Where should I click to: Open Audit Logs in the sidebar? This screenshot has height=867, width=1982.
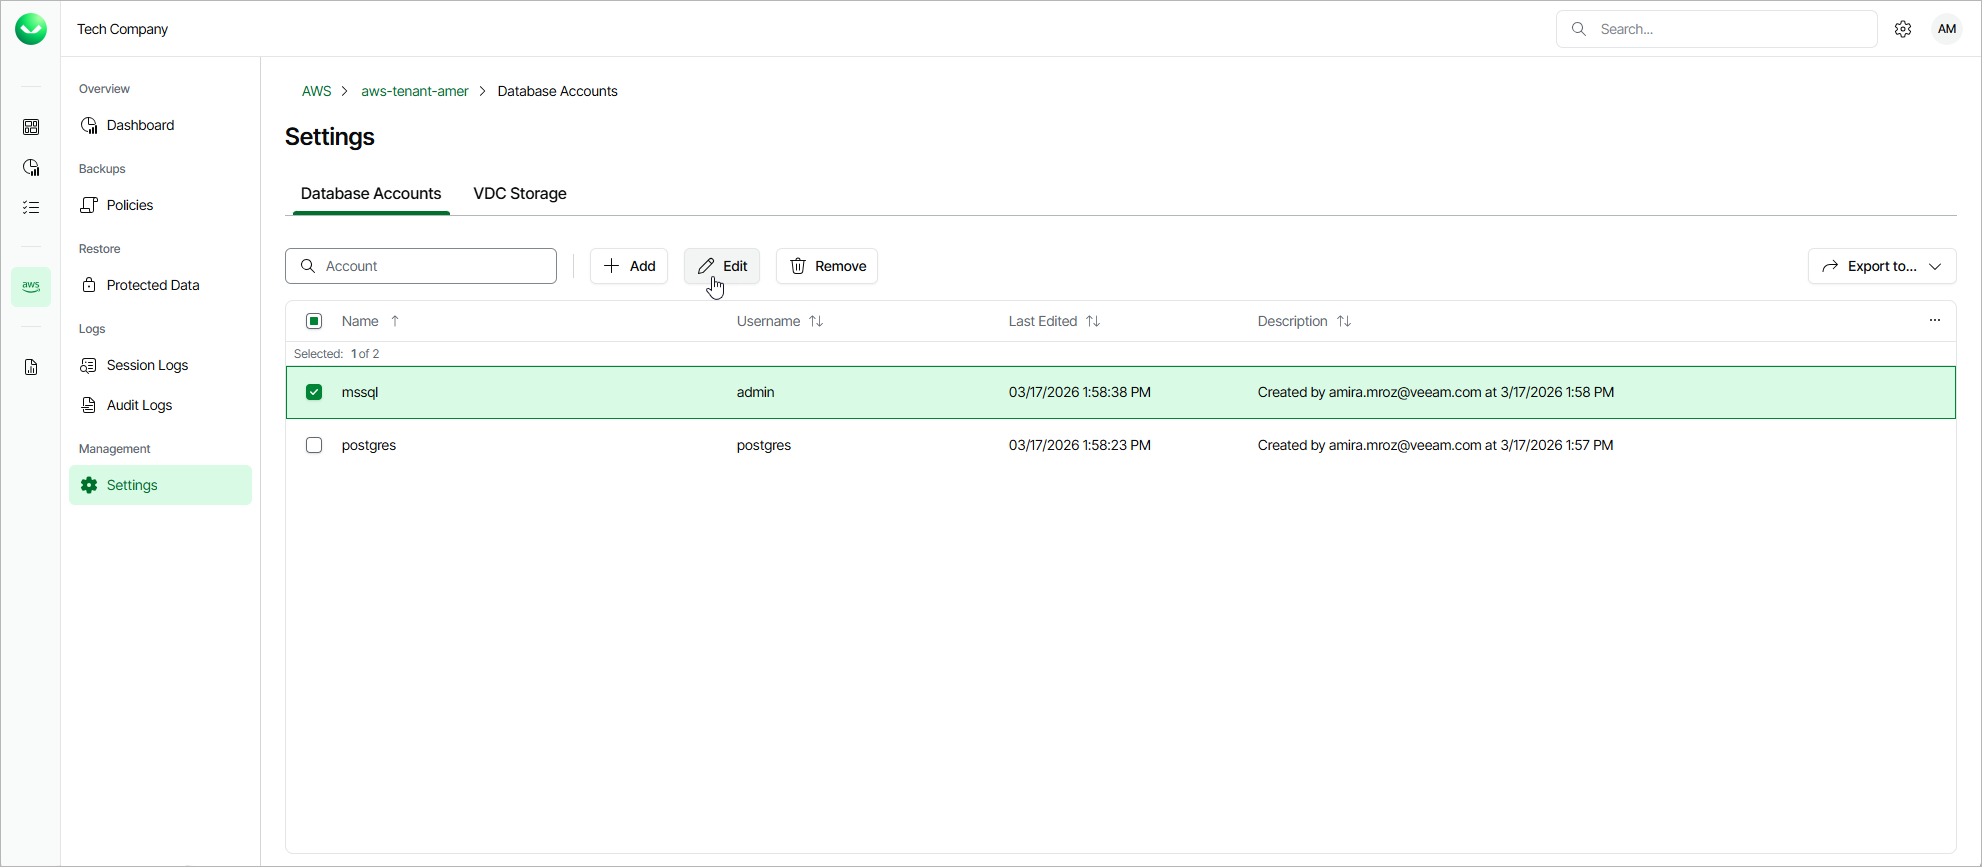coord(160,405)
